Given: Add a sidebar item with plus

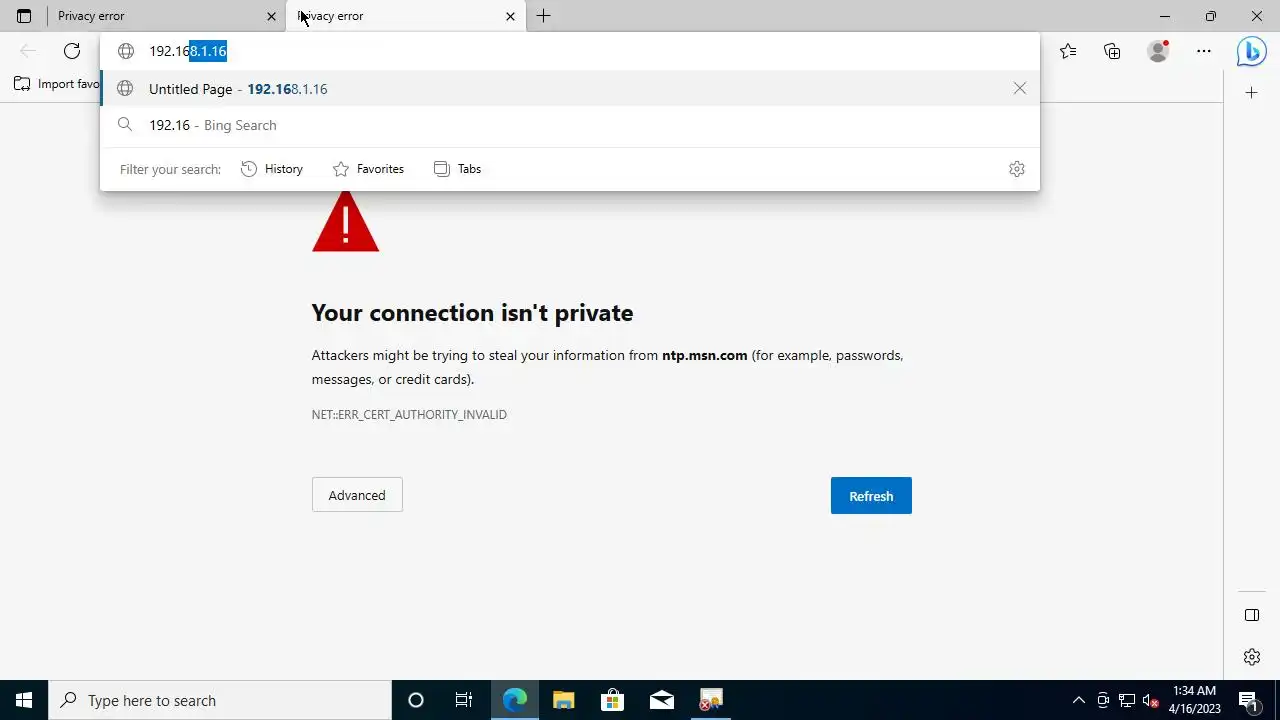Looking at the screenshot, I should pyautogui.click(x=1252, y=93).
